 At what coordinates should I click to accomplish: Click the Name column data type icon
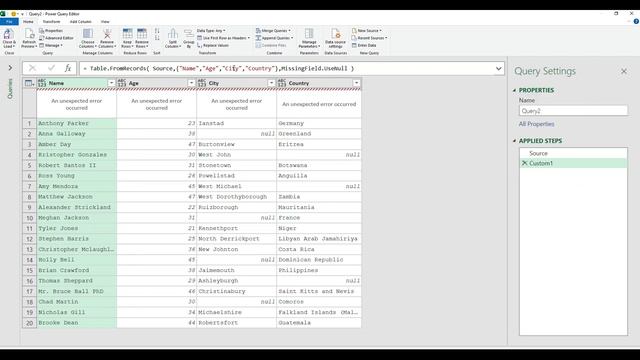click(42, 83)
